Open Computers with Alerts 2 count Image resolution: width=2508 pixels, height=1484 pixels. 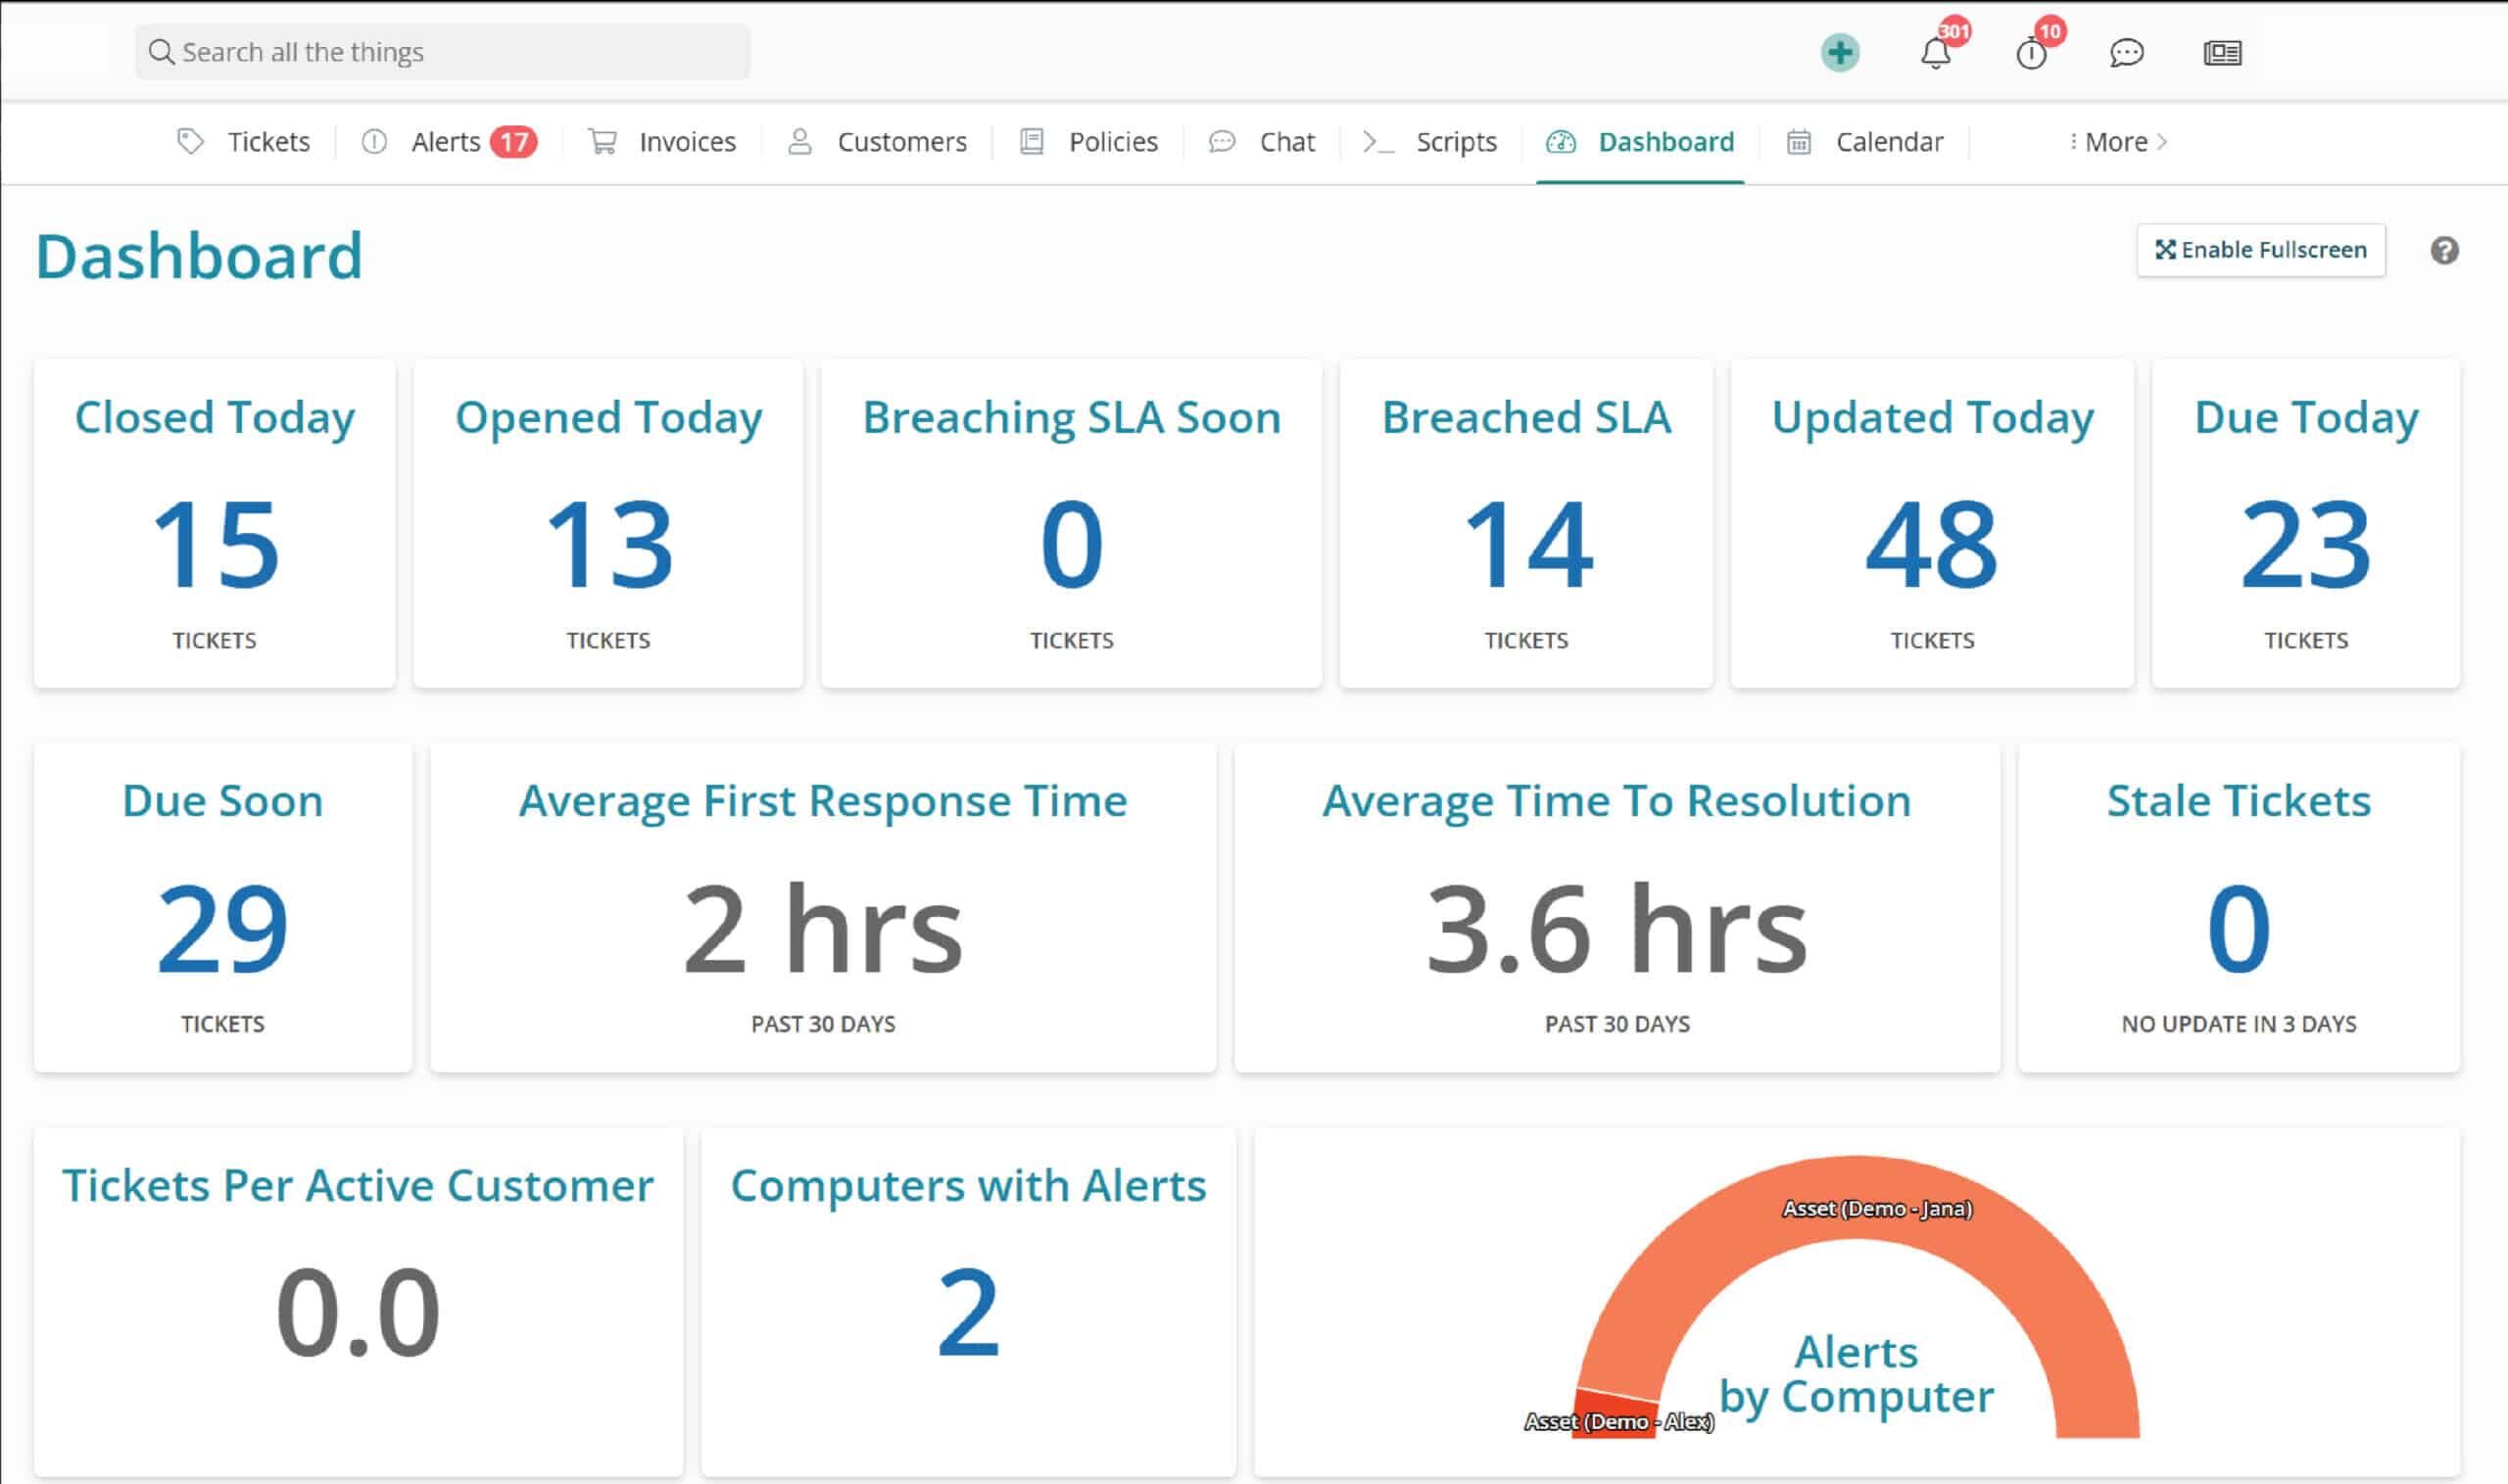968,1312
